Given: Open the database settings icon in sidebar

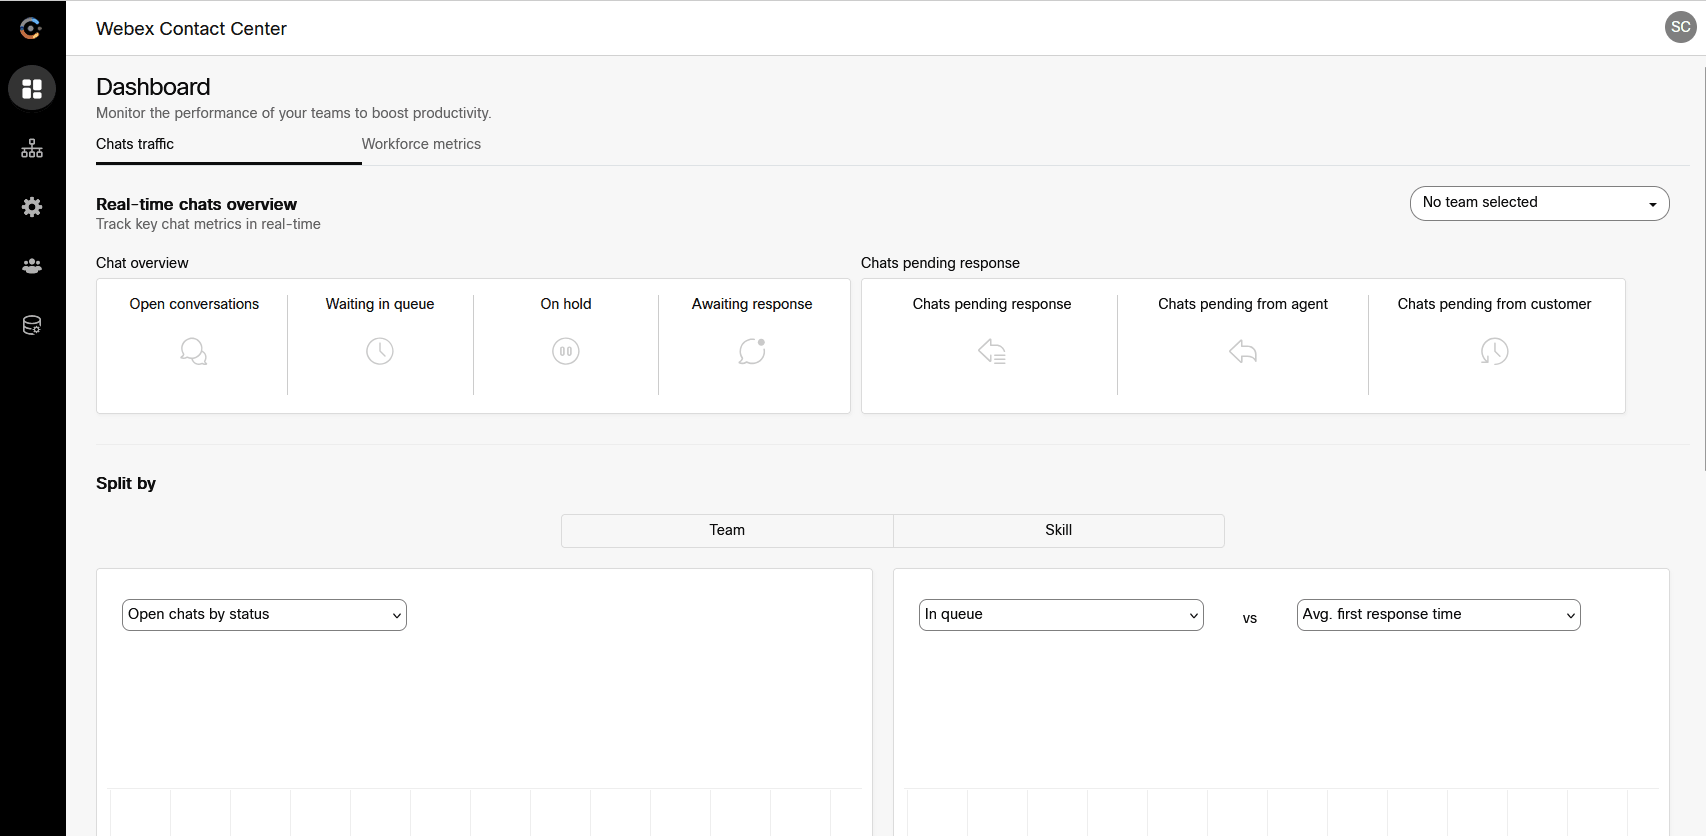Looking at the screenshot, I should pyautogui.click(x=32, y=325).
